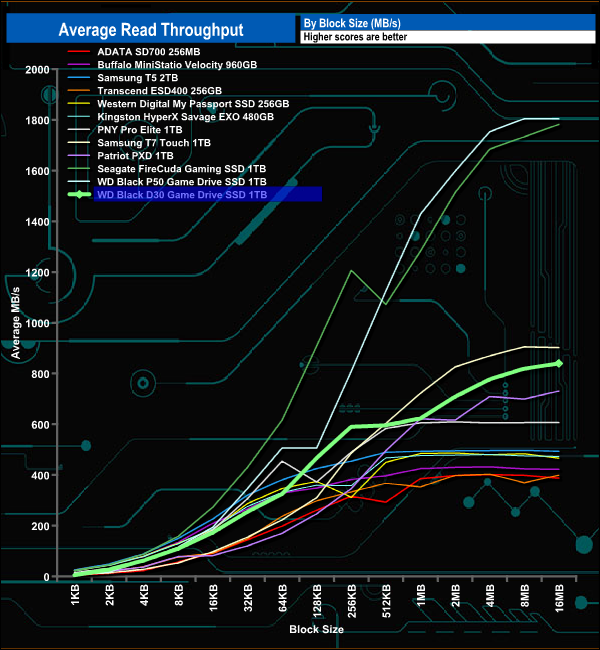Click the 1400 y-axis label

point(37,222)
